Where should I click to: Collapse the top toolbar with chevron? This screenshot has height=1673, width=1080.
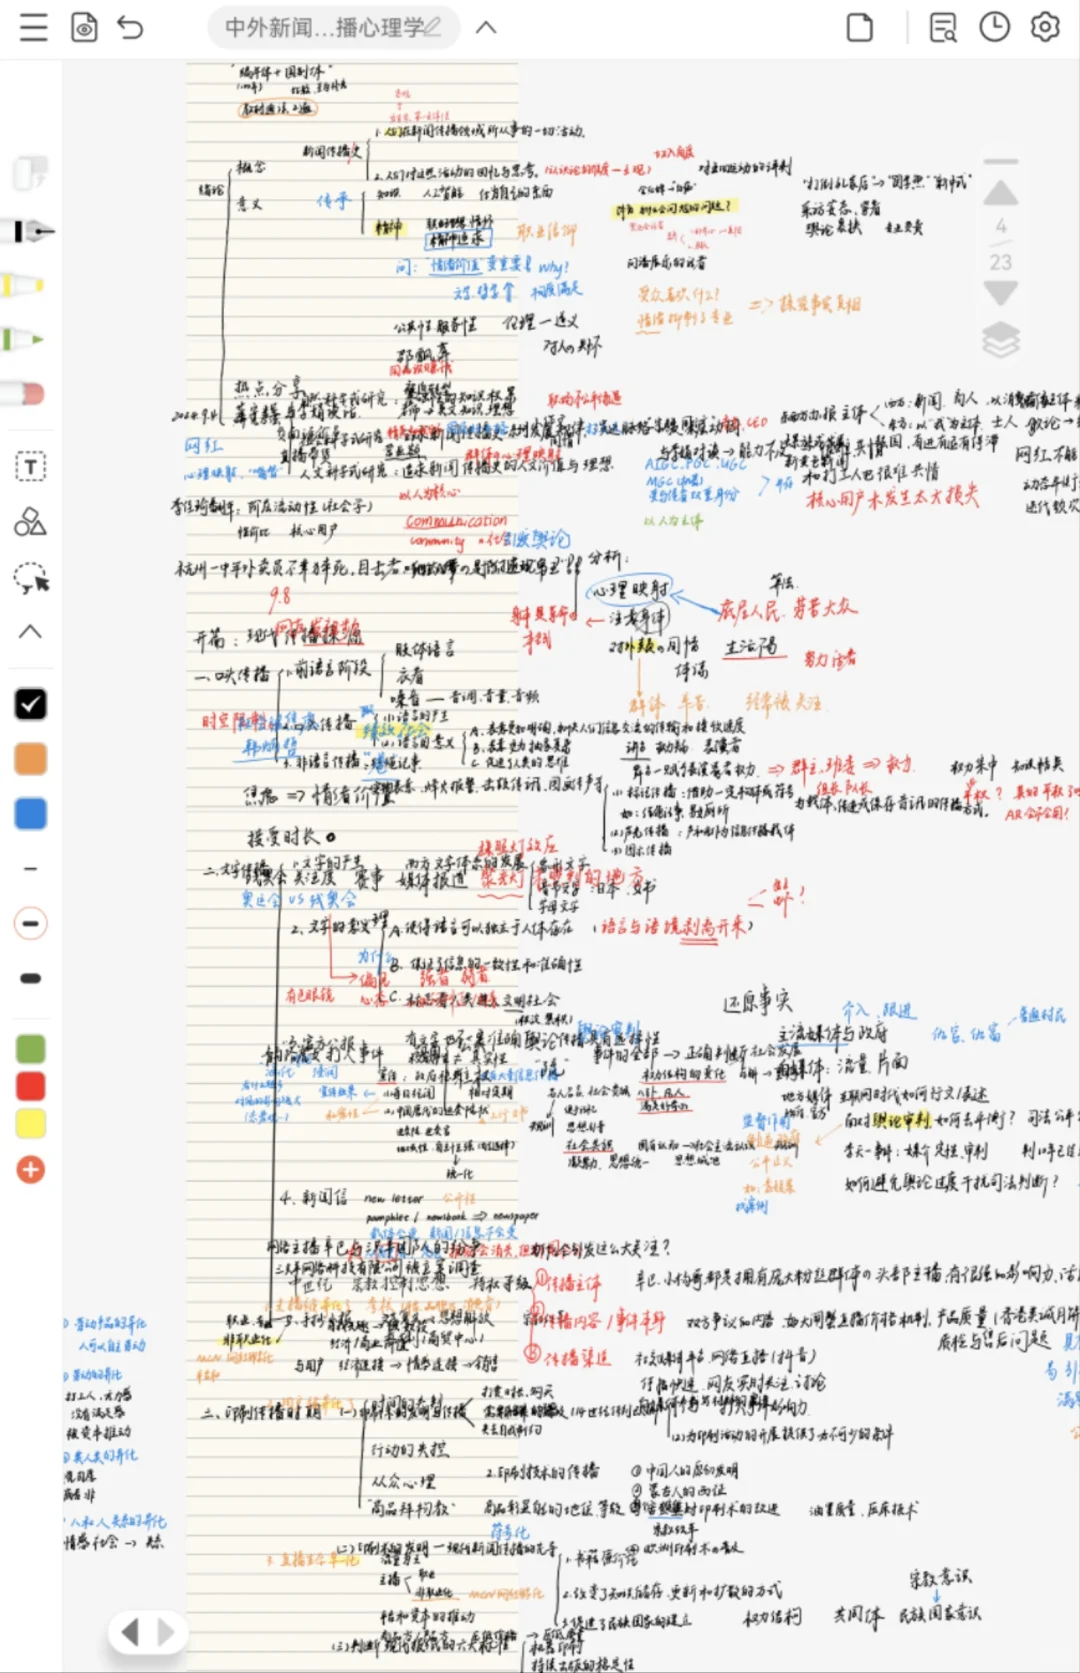click(486, 27)
